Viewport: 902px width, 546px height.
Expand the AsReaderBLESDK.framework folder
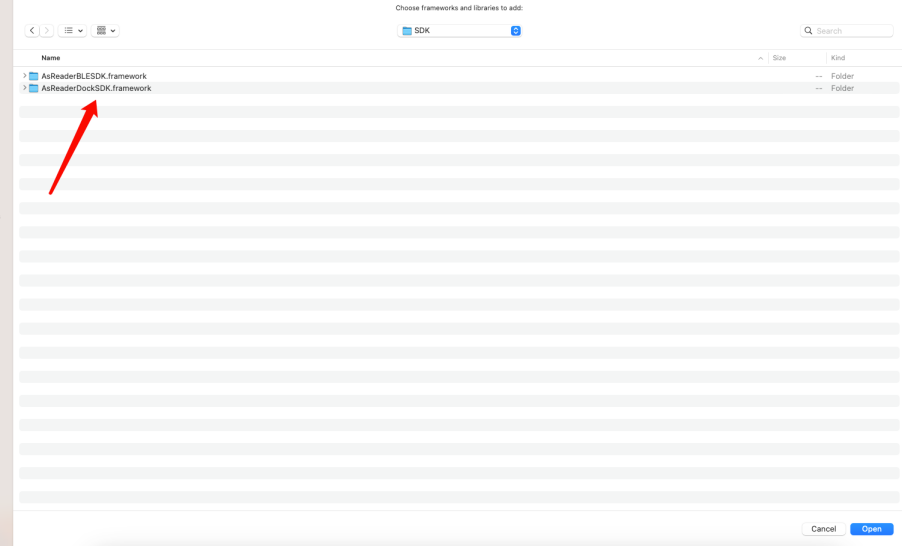[x=25, y=76]
